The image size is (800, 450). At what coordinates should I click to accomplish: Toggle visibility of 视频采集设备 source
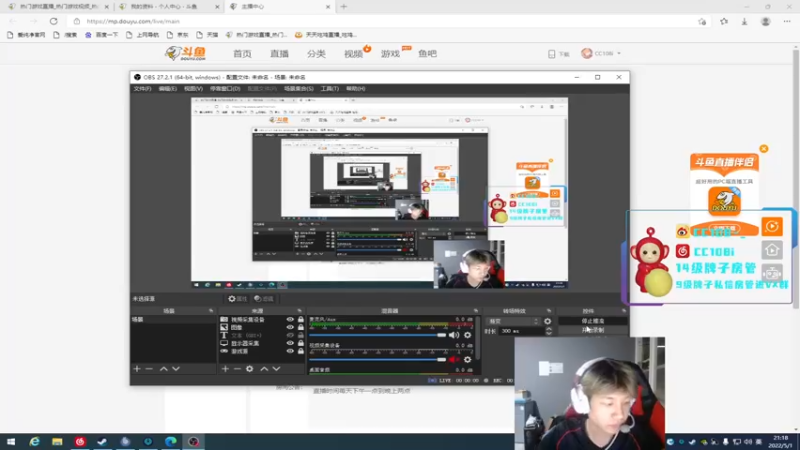tap(290, 319)
